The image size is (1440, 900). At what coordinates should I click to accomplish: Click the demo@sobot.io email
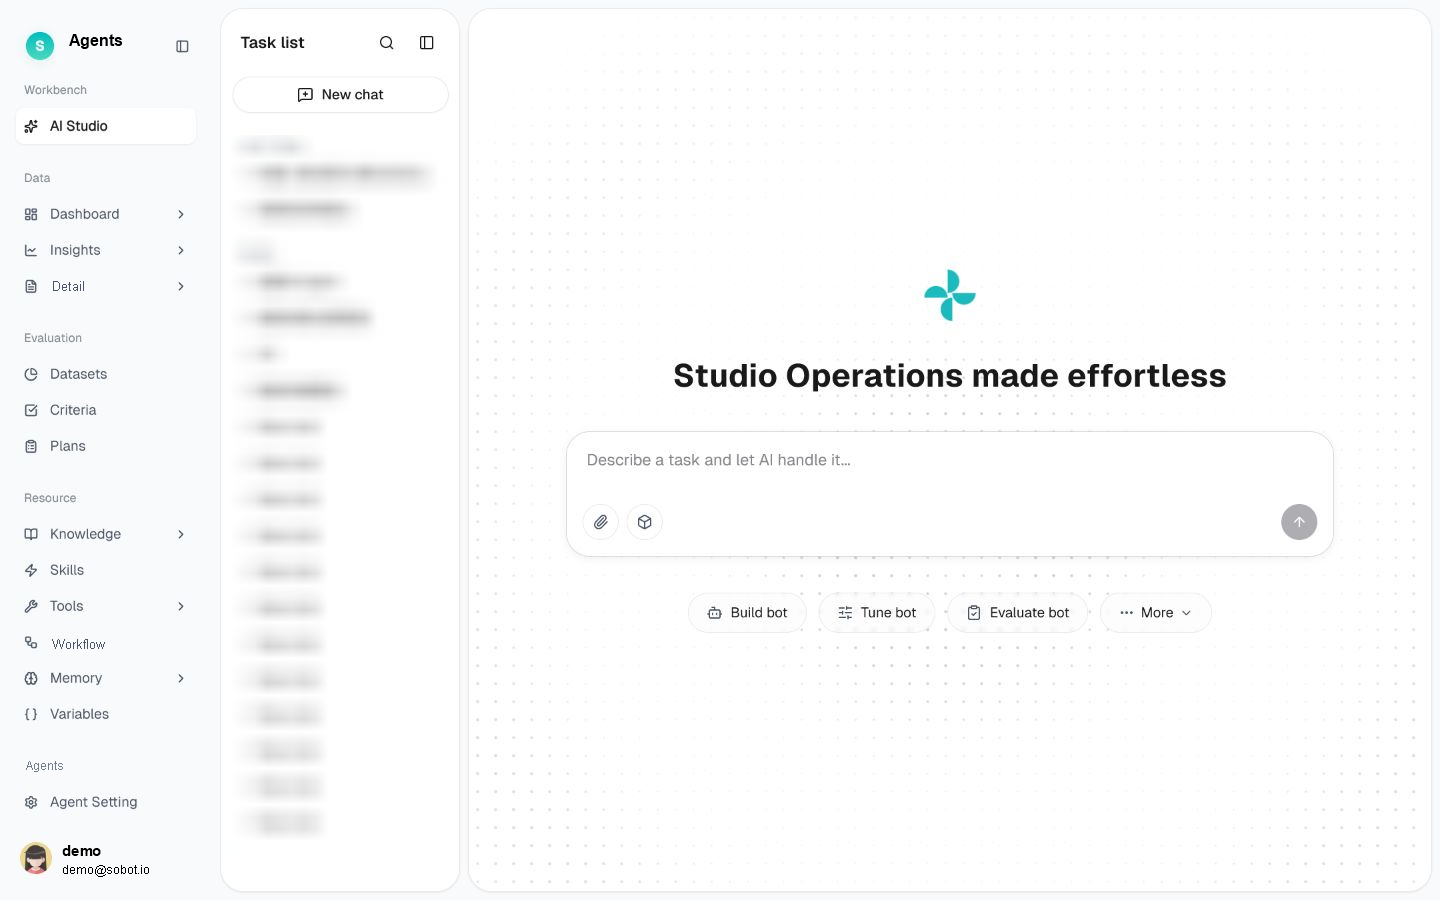tap(106, 870)
